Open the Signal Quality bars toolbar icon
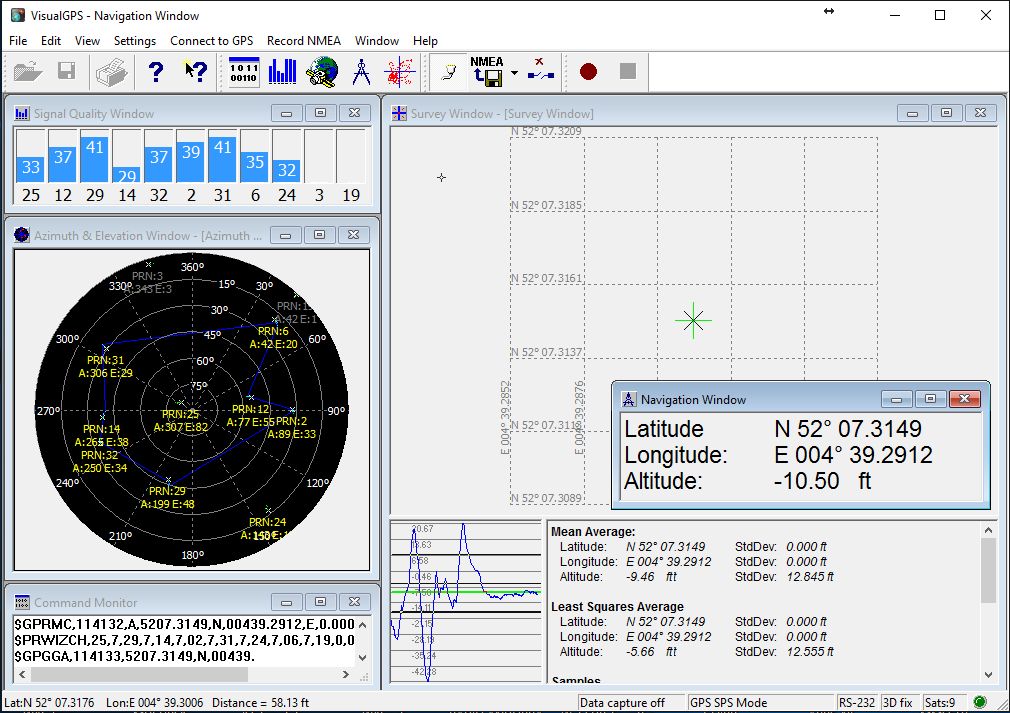The height and width of the screenshot is (713, 1010). [283, 71]
